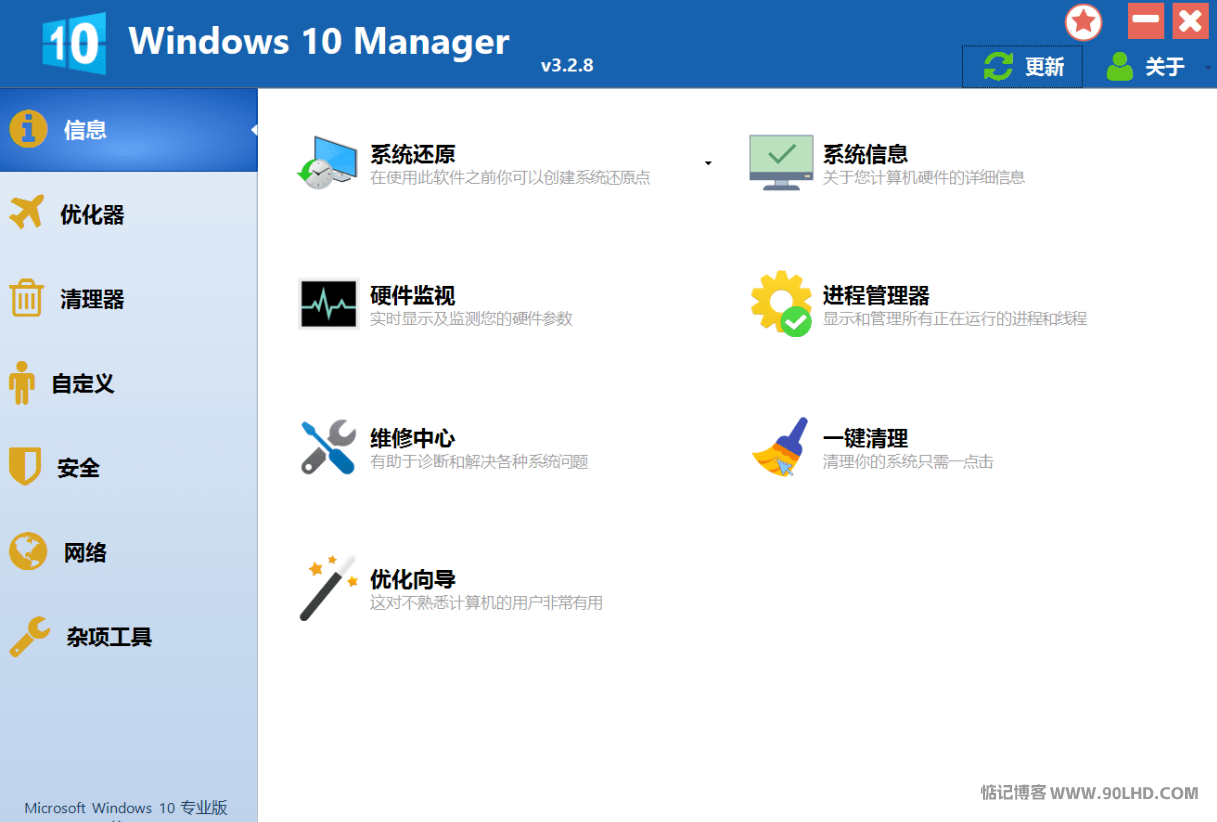Click the Windows 10 Manager logo icon

[73, 44]
